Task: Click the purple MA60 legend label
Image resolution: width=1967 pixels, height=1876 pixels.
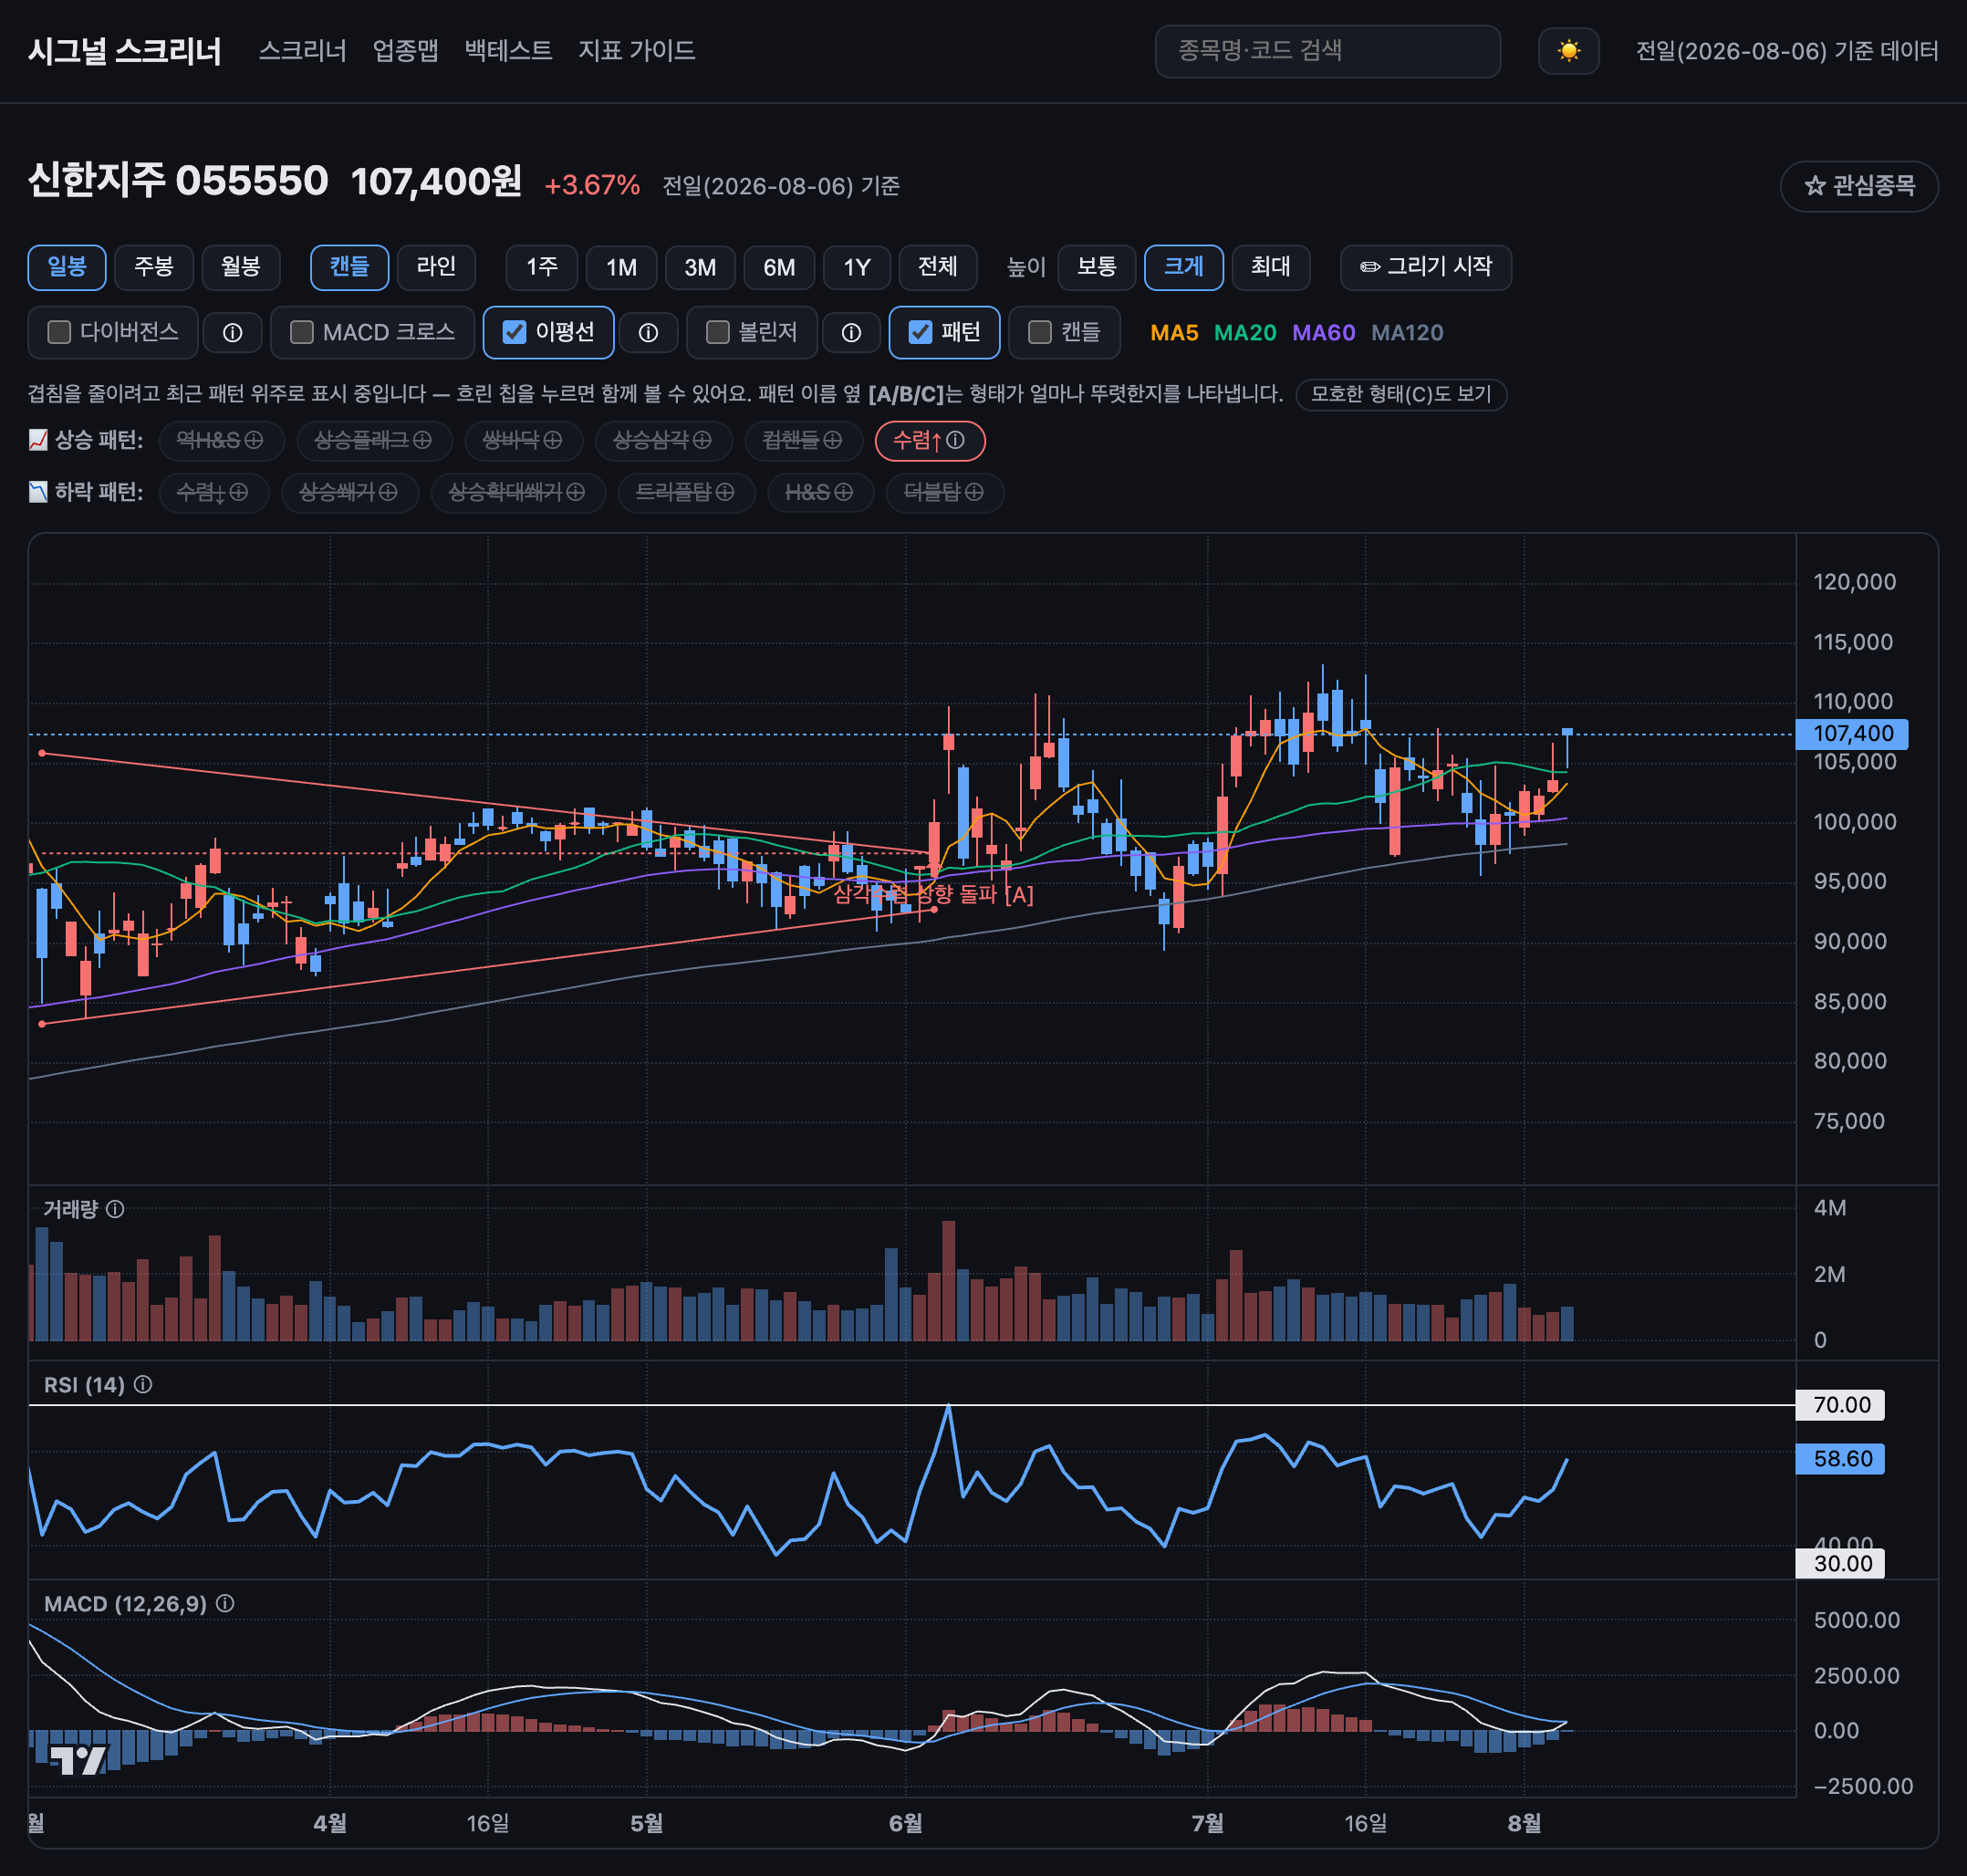Action: coord(1324,333)
